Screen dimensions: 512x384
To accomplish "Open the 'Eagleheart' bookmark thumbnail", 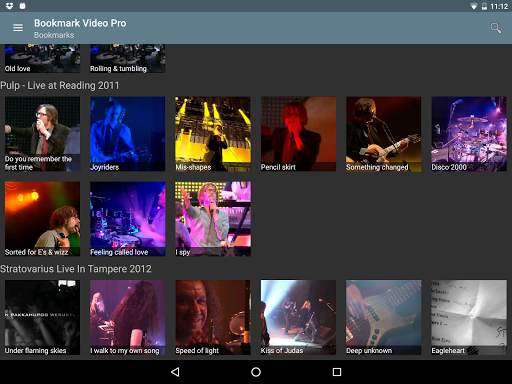I will pos(469,317).
